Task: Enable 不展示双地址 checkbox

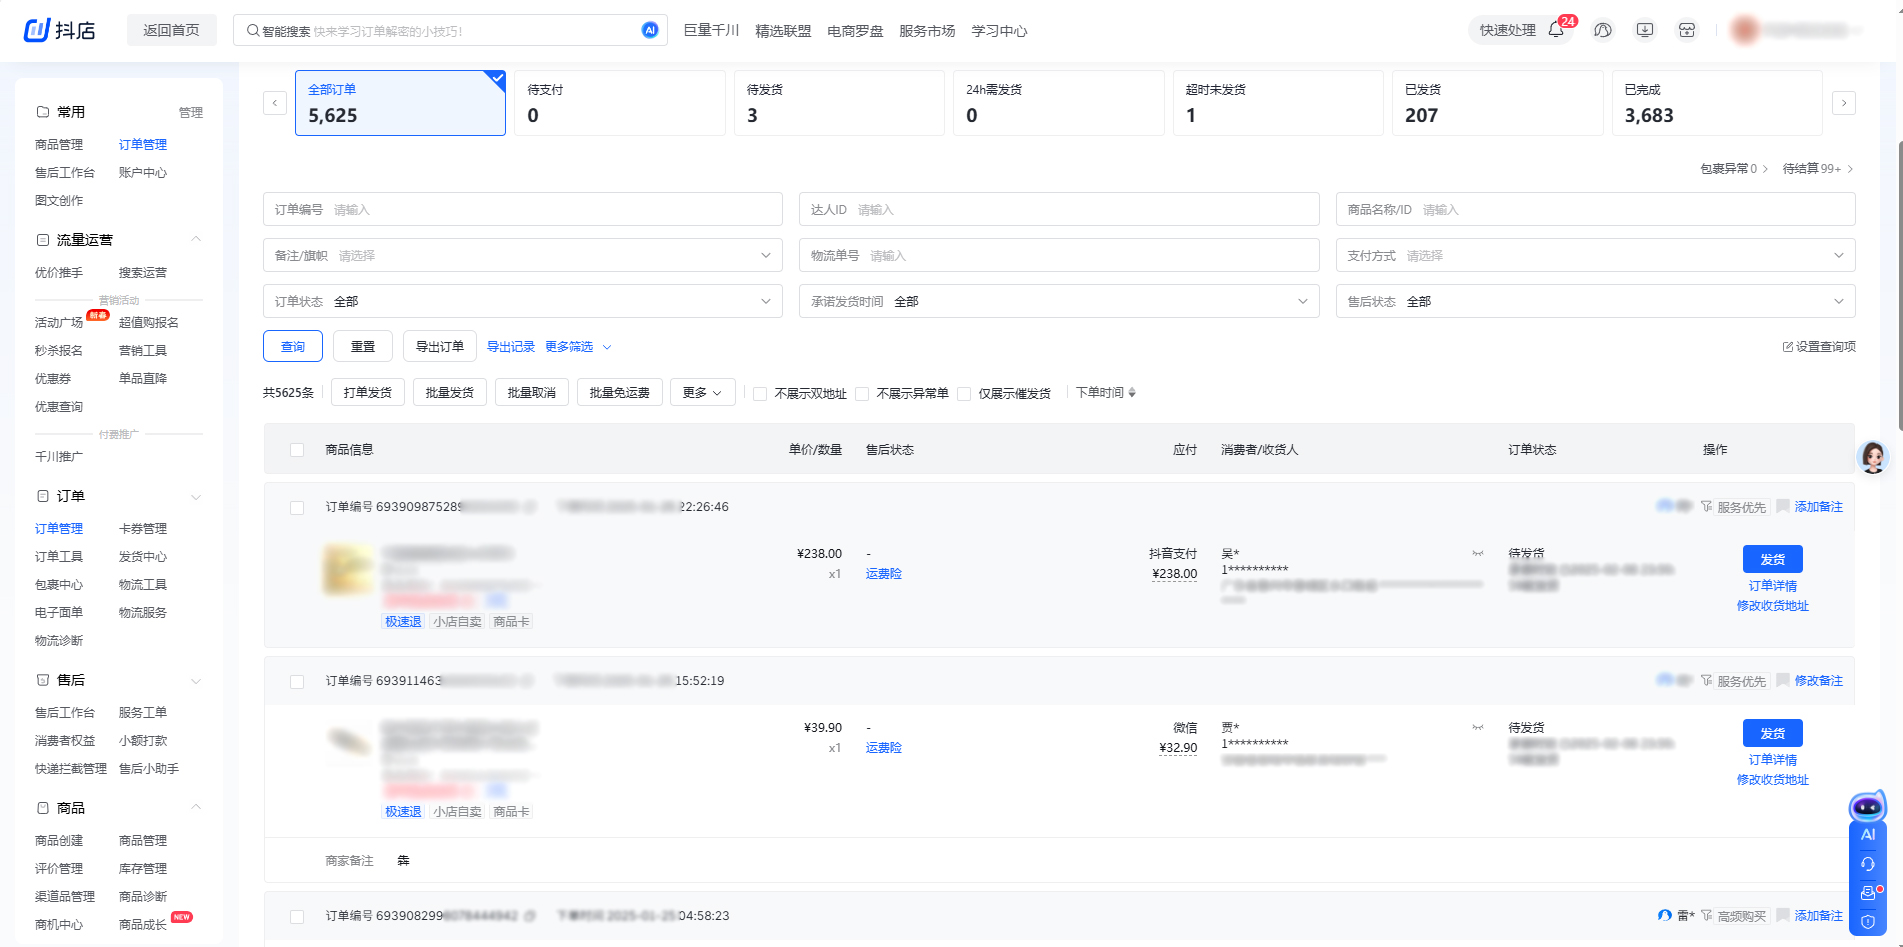Action: tap(760, 394)
